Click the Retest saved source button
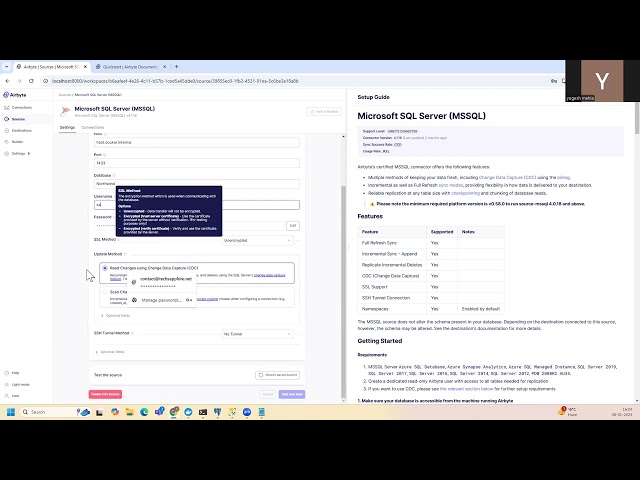 [278, 375]
